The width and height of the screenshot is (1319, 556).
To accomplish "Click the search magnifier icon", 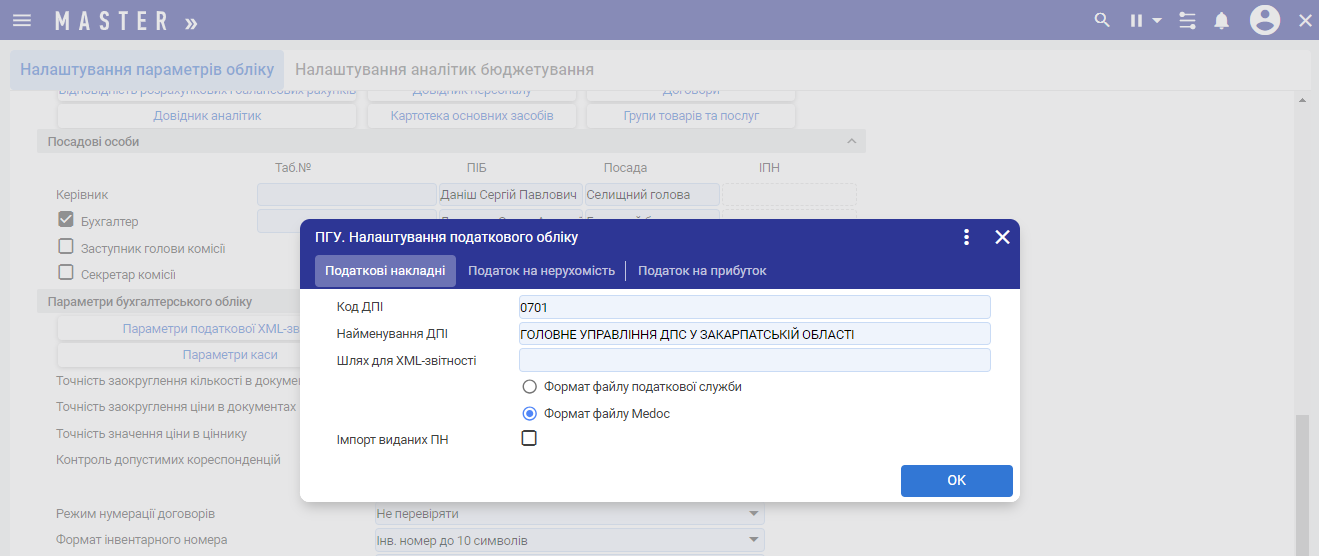I will (x=1102, y=20).
